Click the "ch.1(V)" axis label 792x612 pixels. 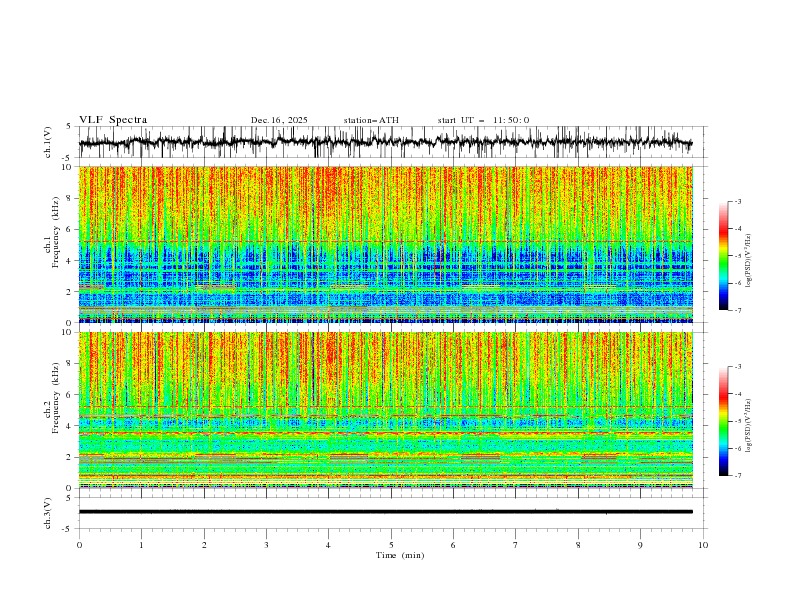pyautogui.click(x=48, y=142)
